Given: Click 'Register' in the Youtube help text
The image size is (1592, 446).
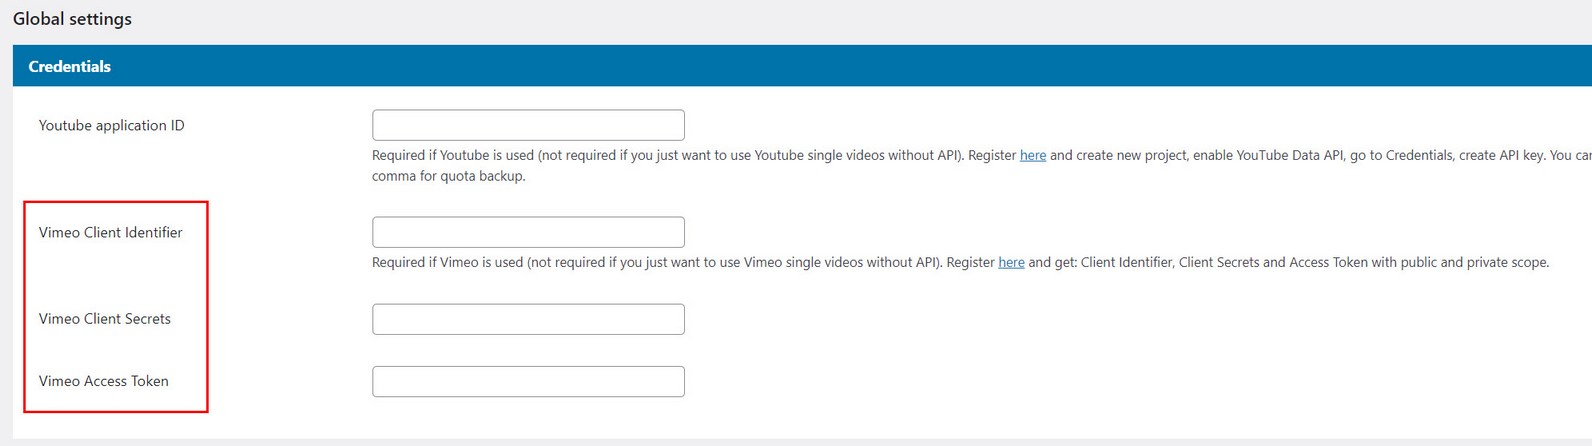Looking at the screenshot, I should (x=992, y=156).
